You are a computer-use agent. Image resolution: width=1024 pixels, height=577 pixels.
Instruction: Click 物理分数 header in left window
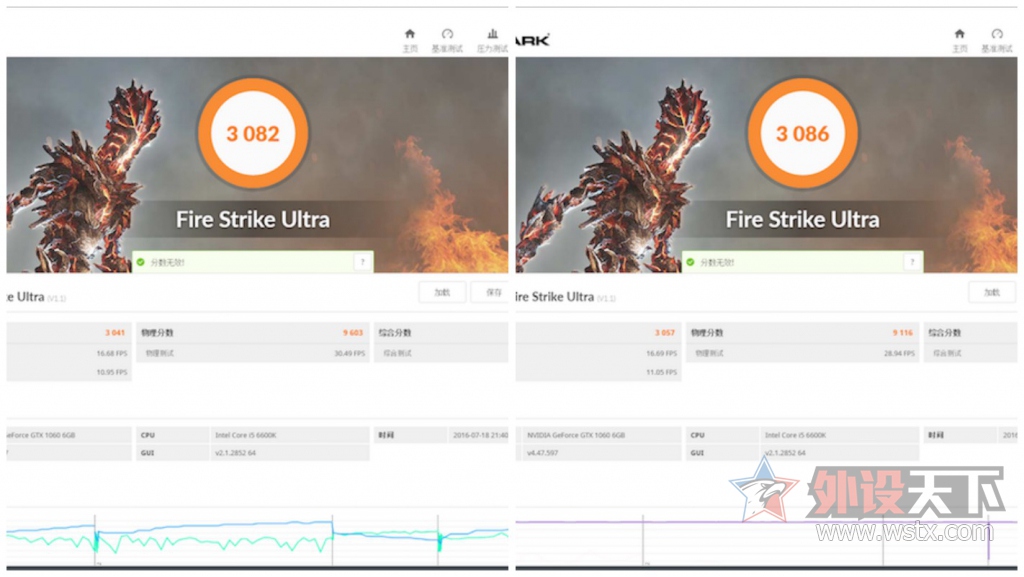157,333
